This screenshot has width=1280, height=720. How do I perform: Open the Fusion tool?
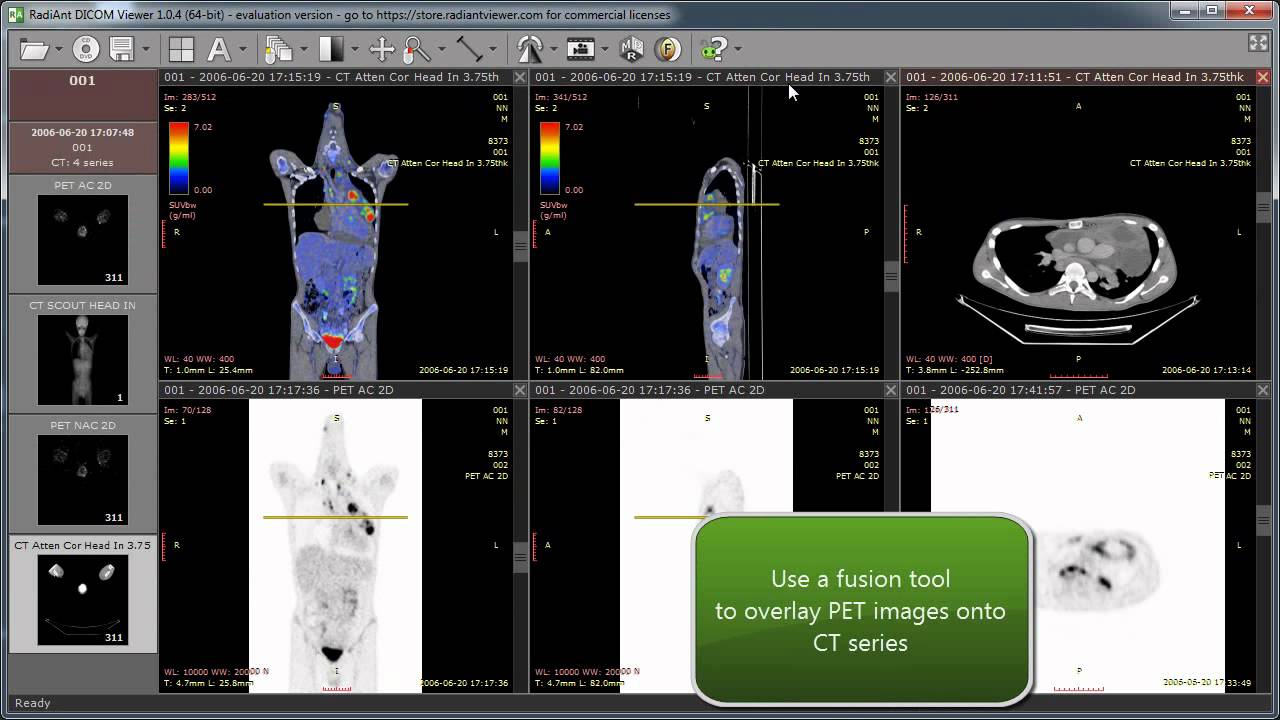(x=667, y=49)
